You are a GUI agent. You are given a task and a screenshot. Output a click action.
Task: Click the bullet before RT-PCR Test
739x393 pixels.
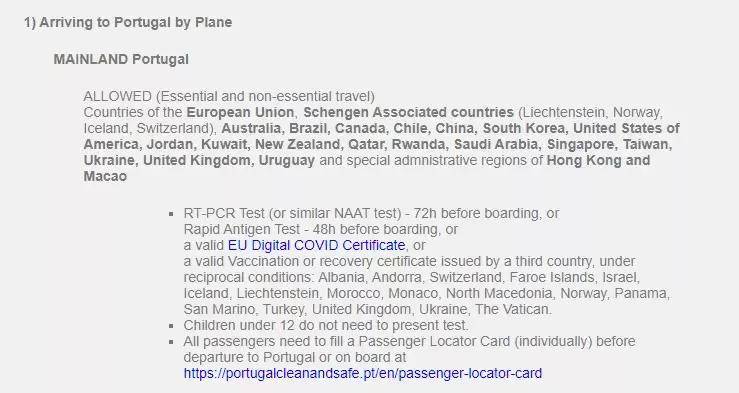coord(171,214)
